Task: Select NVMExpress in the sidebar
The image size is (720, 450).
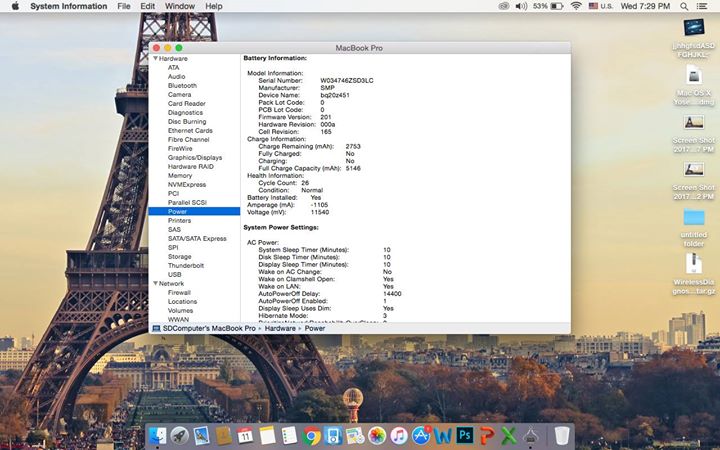Action: click(187, 185)
